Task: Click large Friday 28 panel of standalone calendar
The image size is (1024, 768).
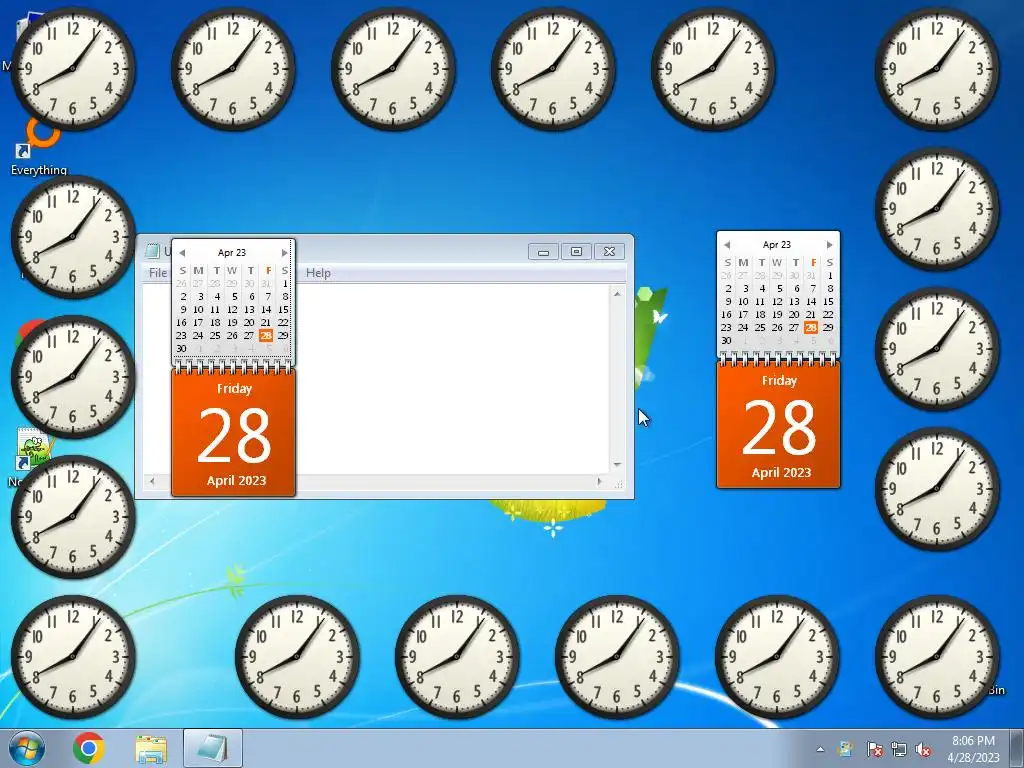Action: (778, 425)
